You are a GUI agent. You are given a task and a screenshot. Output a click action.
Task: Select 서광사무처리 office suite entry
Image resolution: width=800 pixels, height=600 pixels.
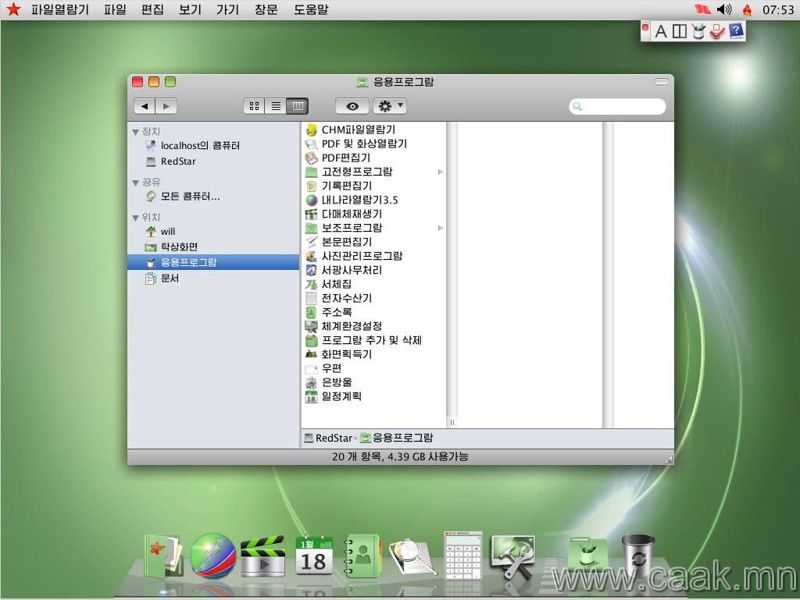pos(343,270)
